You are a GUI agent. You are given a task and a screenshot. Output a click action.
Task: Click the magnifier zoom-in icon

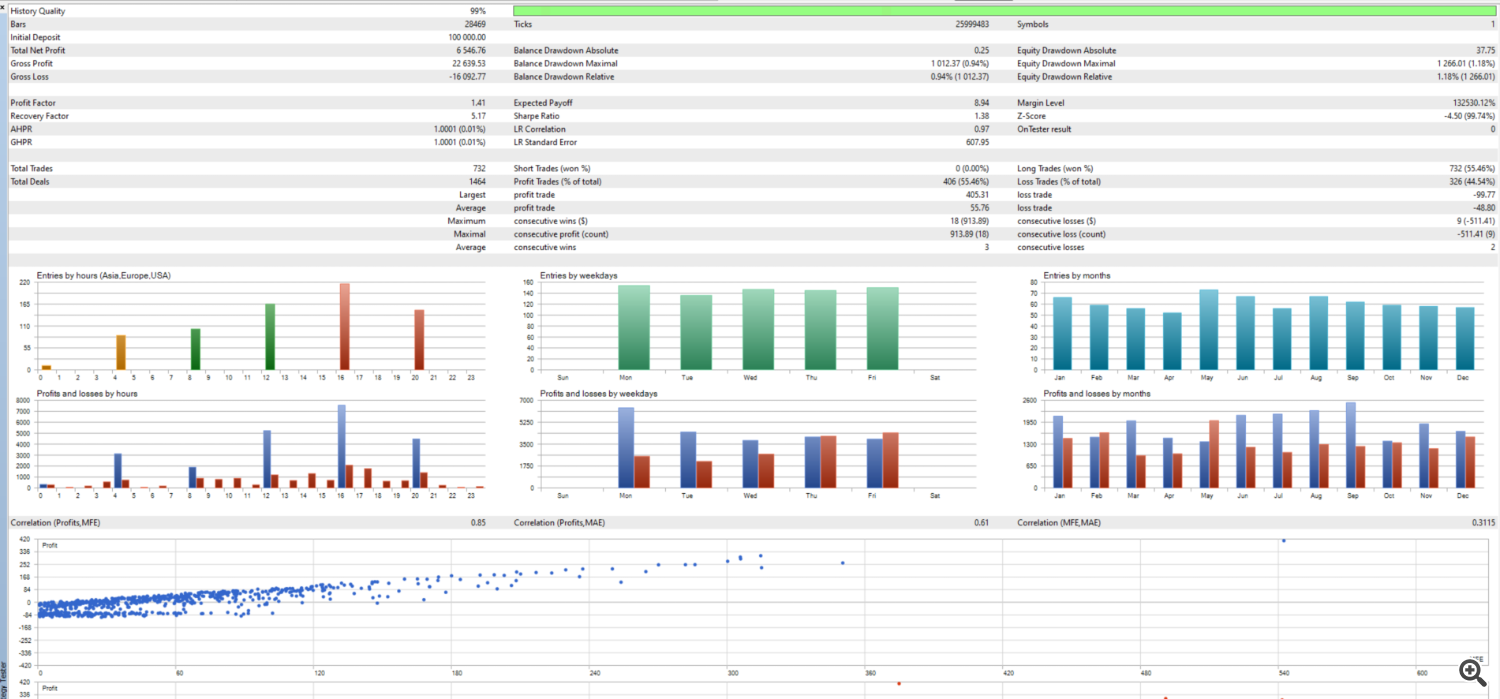pos(1472,670)
